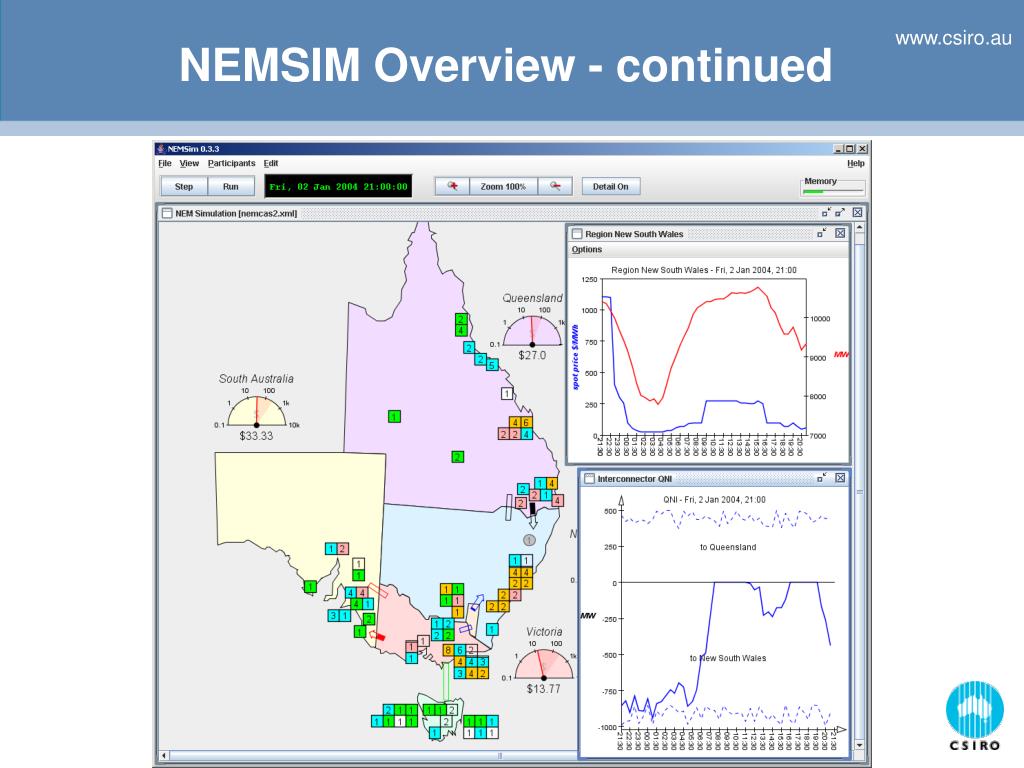Click the South Australia spot price gauge

click(x=257, y=411)
